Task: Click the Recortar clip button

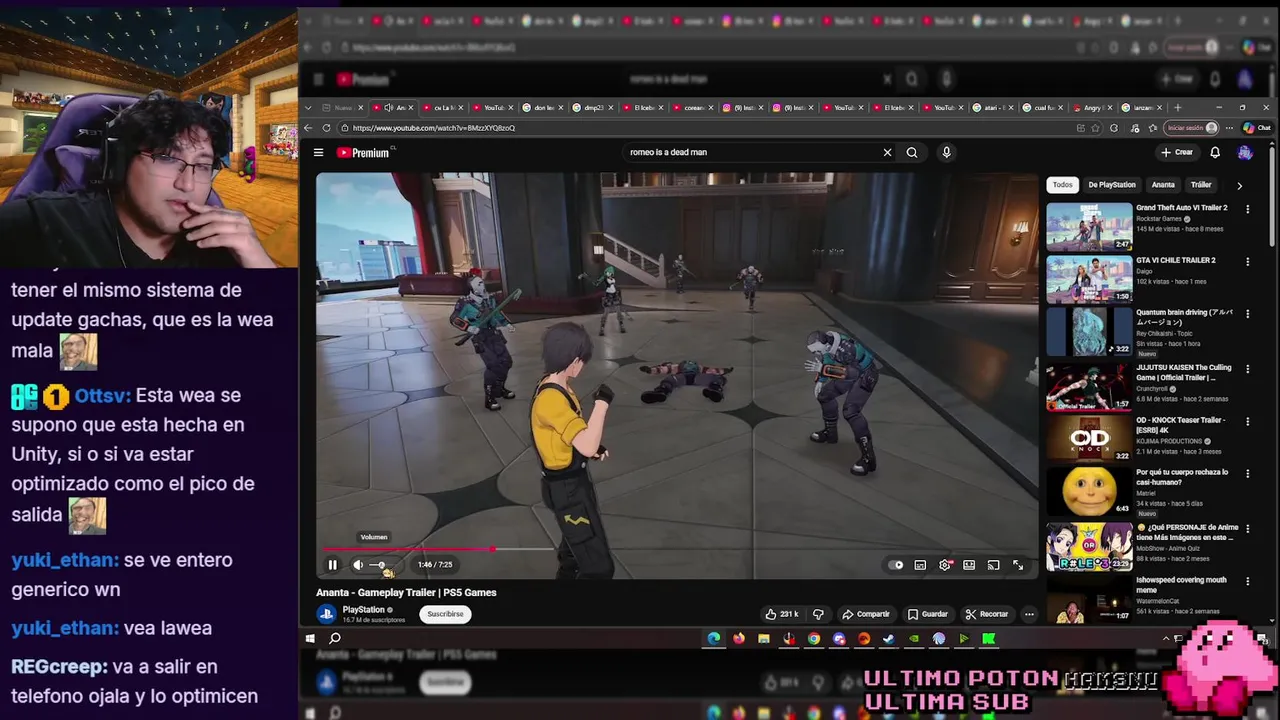Action: coord(987,614)
